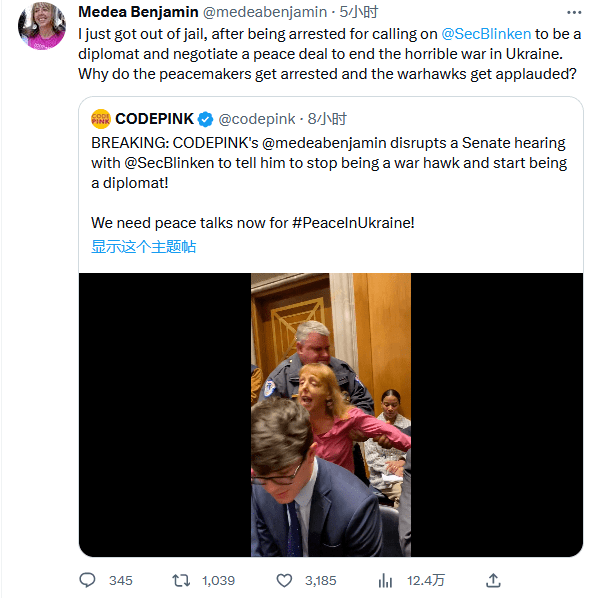Click the 8小时 quoted tweet timestamp
Image resolution: width=600 pixels, height=598 pixels.
(327, 119)
